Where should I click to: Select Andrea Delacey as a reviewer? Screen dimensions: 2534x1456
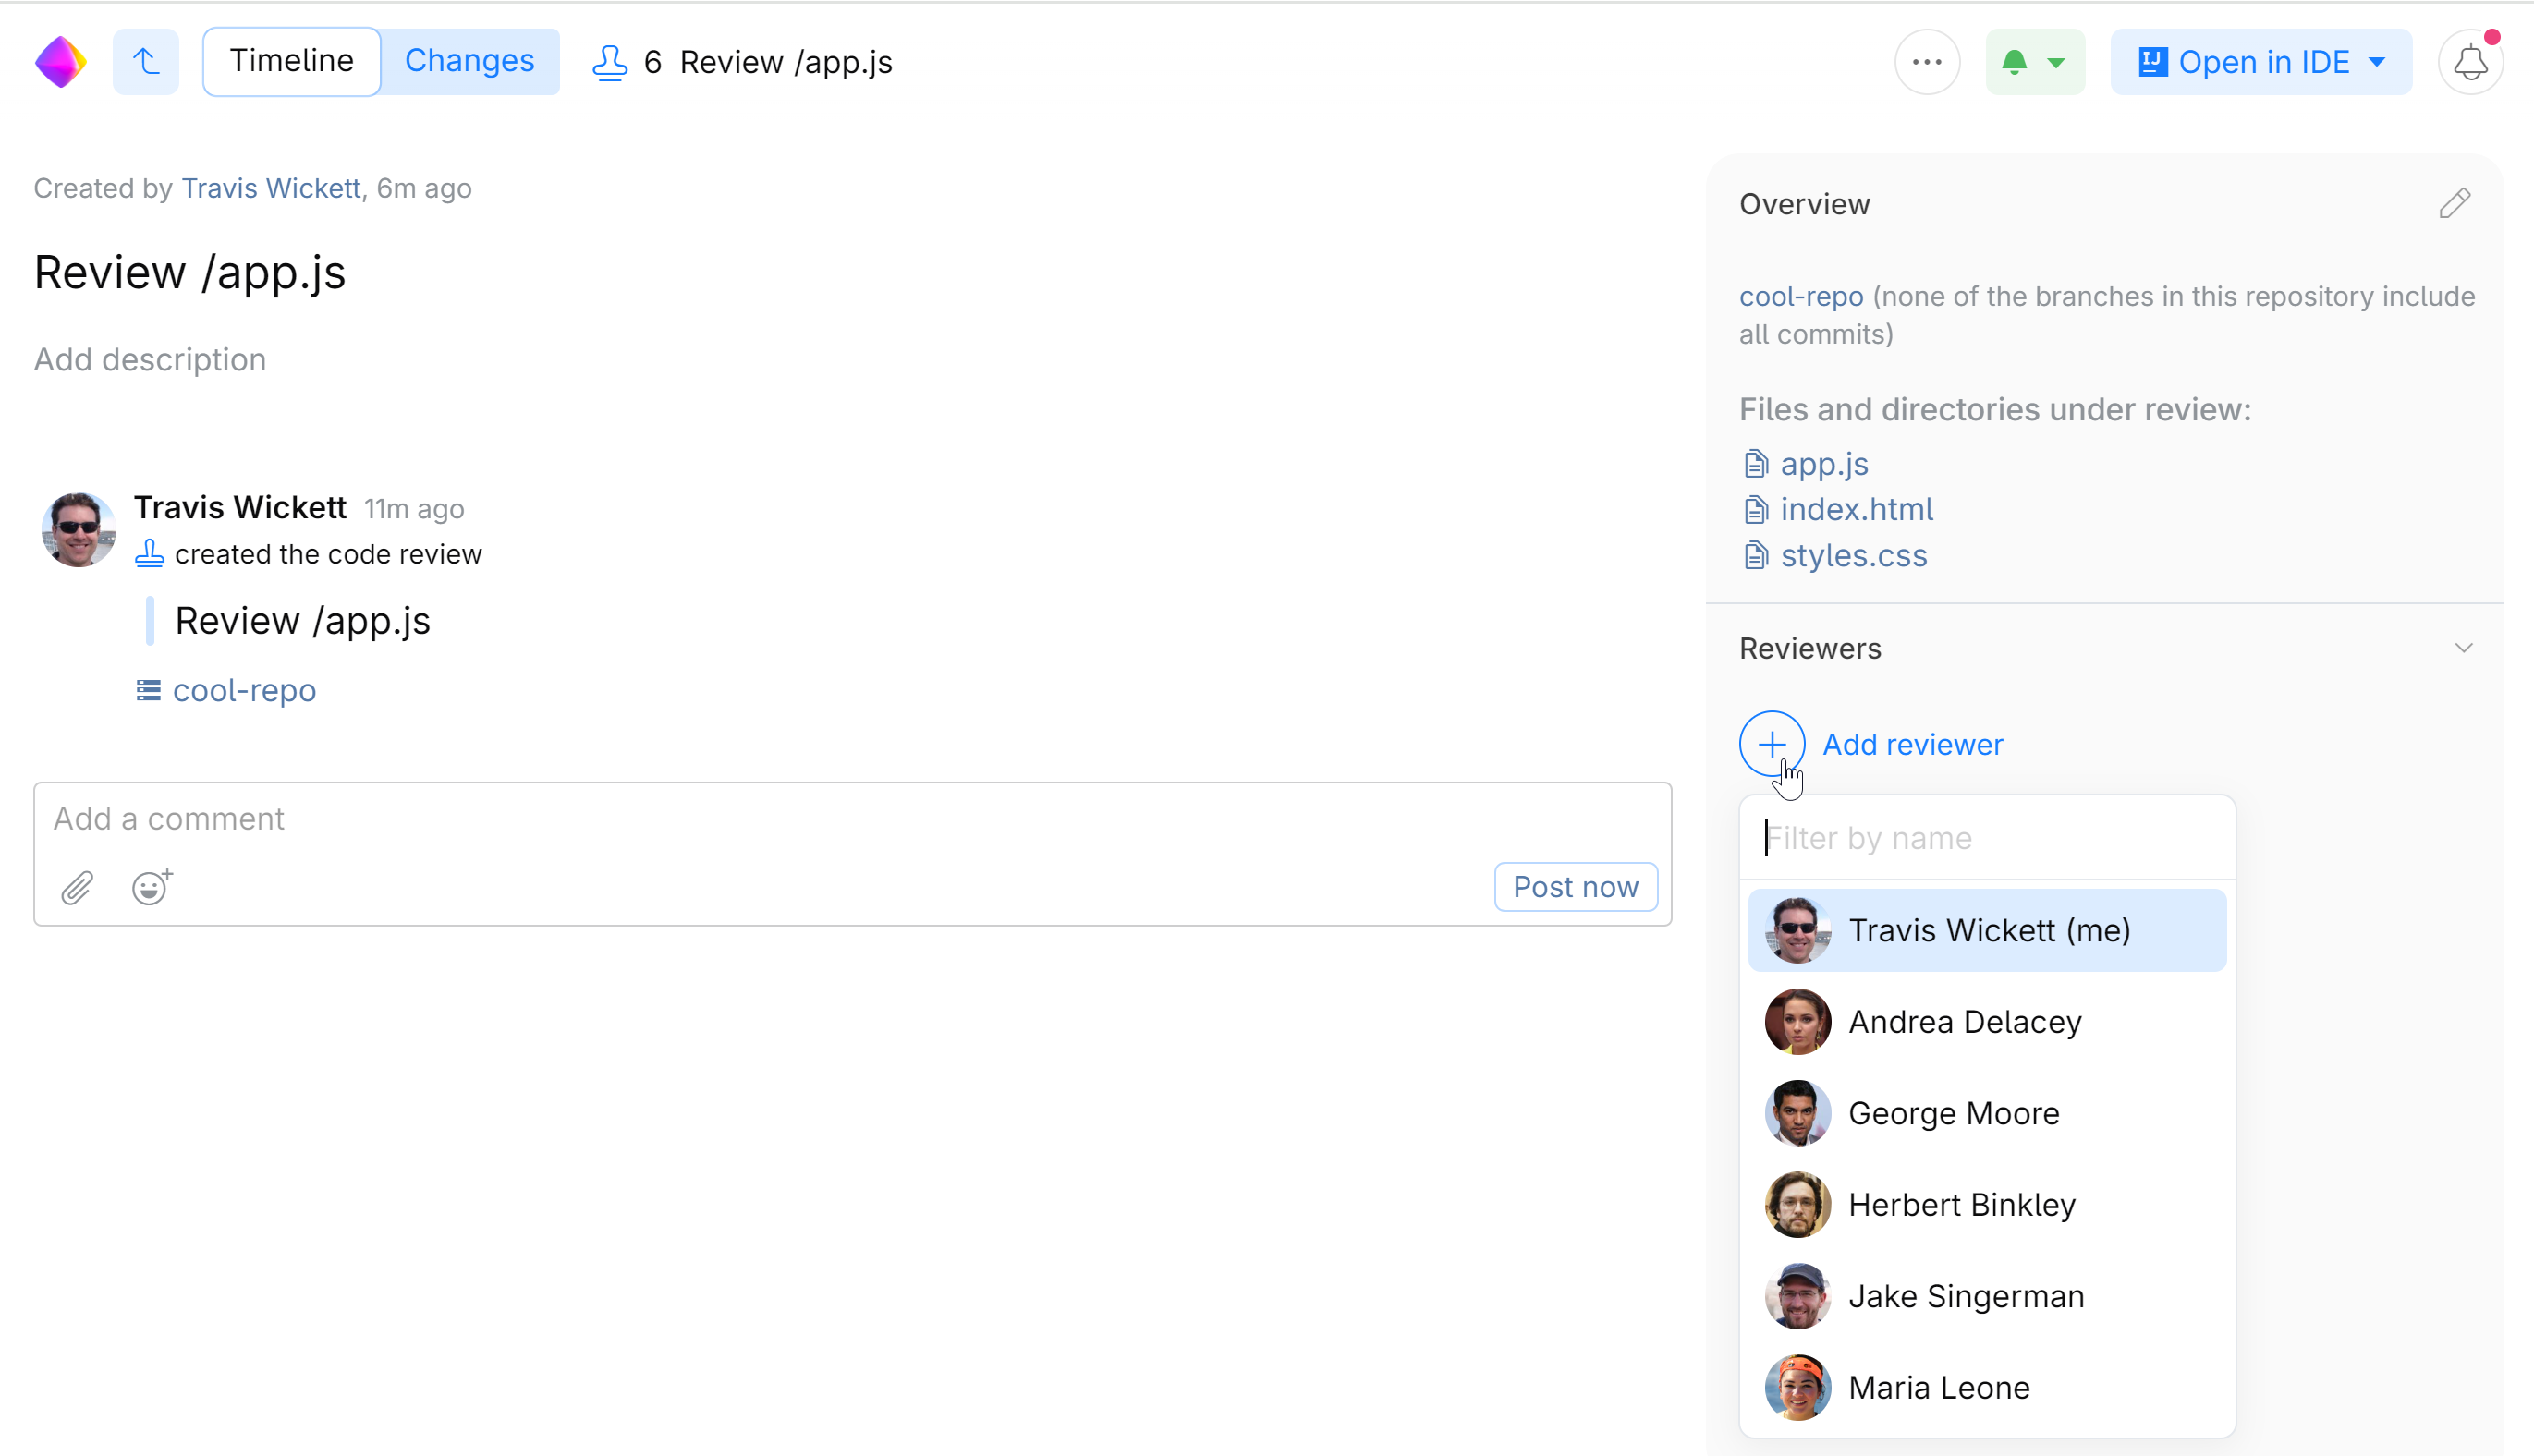(1964, 1021)
